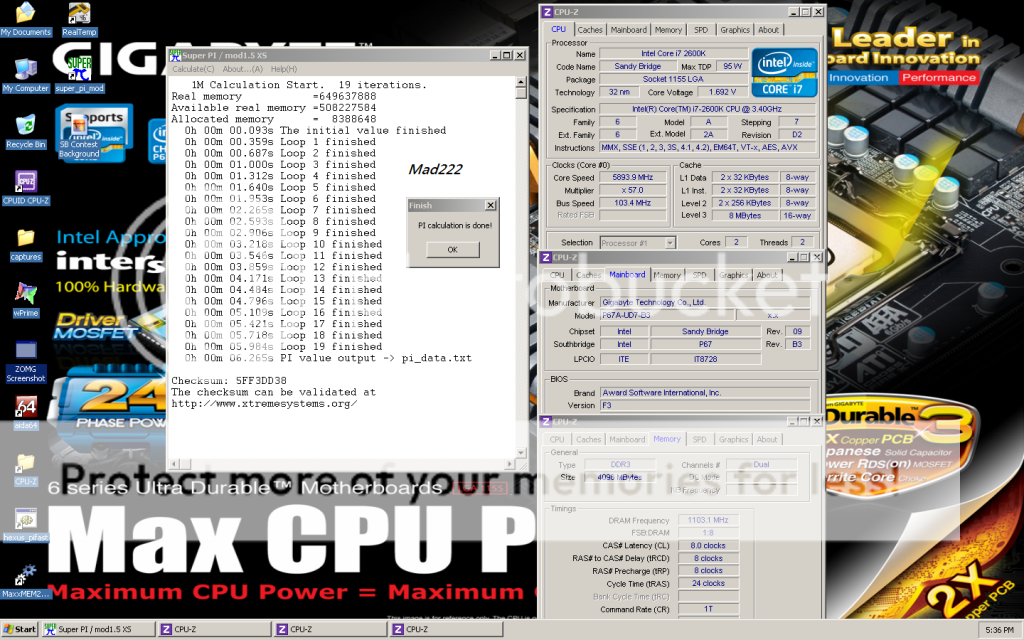Viewport: 1024px width, 640px height.
Task: Expand the Processor #1 selection dropdown
Action: click(669, 243)
